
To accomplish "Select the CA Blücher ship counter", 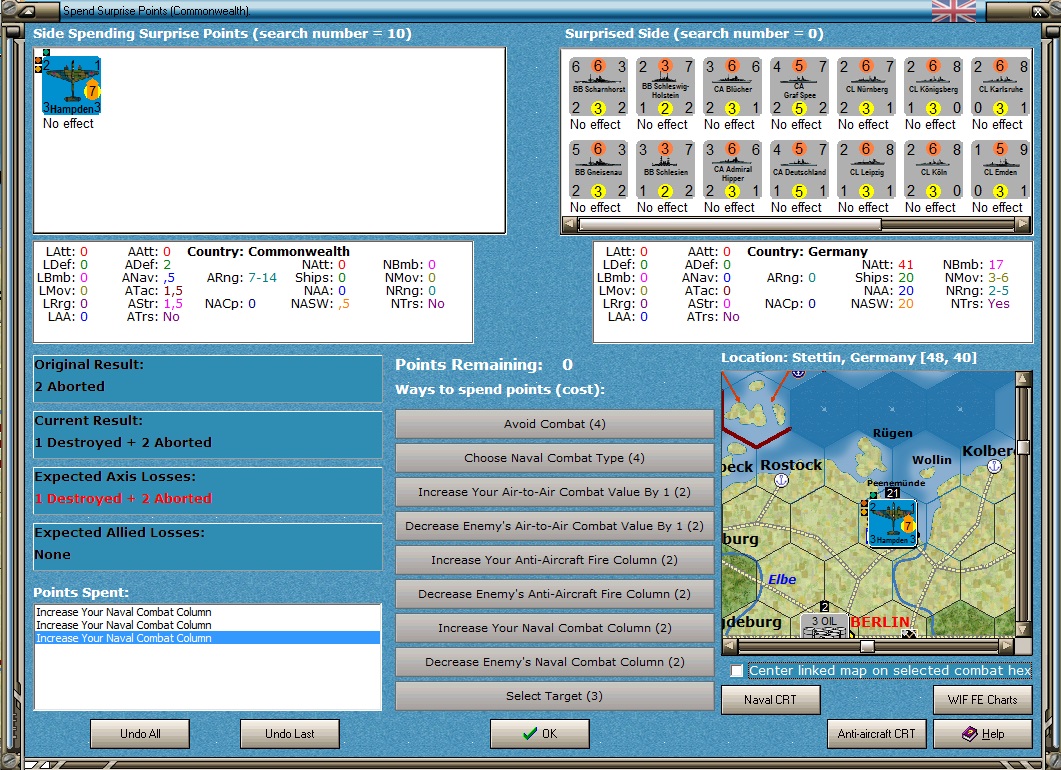I will click(x=732, y=87).
